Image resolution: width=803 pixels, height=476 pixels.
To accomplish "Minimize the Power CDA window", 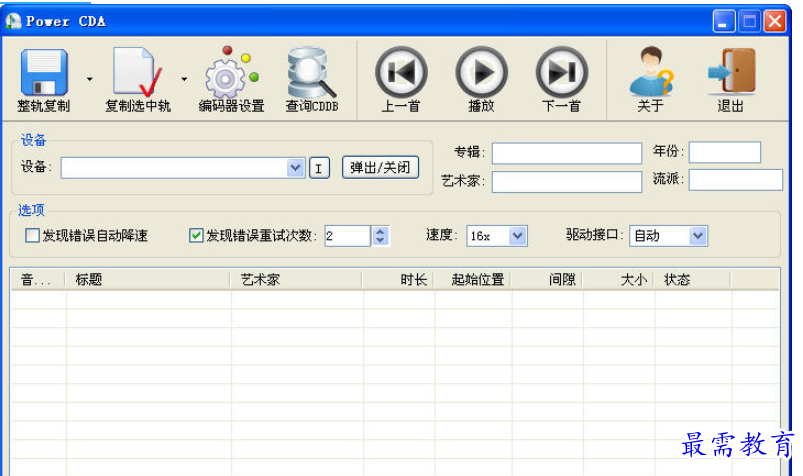I will 724,22.
